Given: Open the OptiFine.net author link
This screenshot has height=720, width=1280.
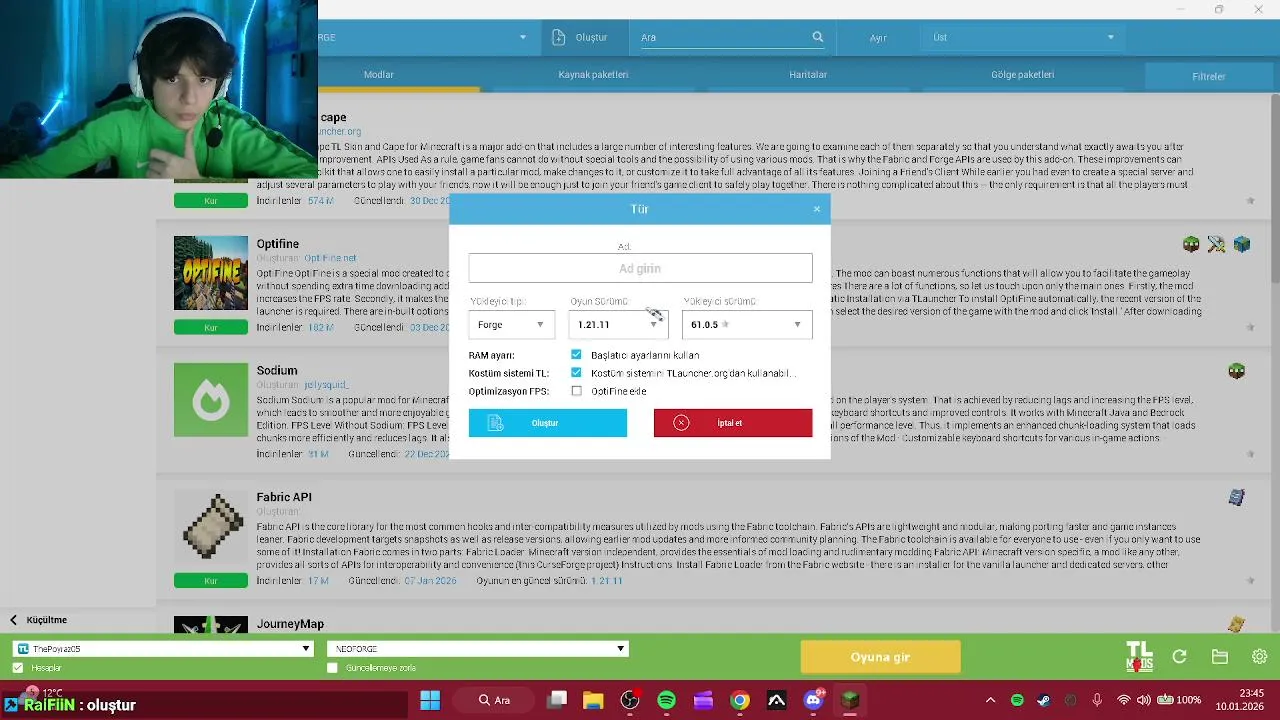Looking at the screenshot, I should [x=330, y=258].
